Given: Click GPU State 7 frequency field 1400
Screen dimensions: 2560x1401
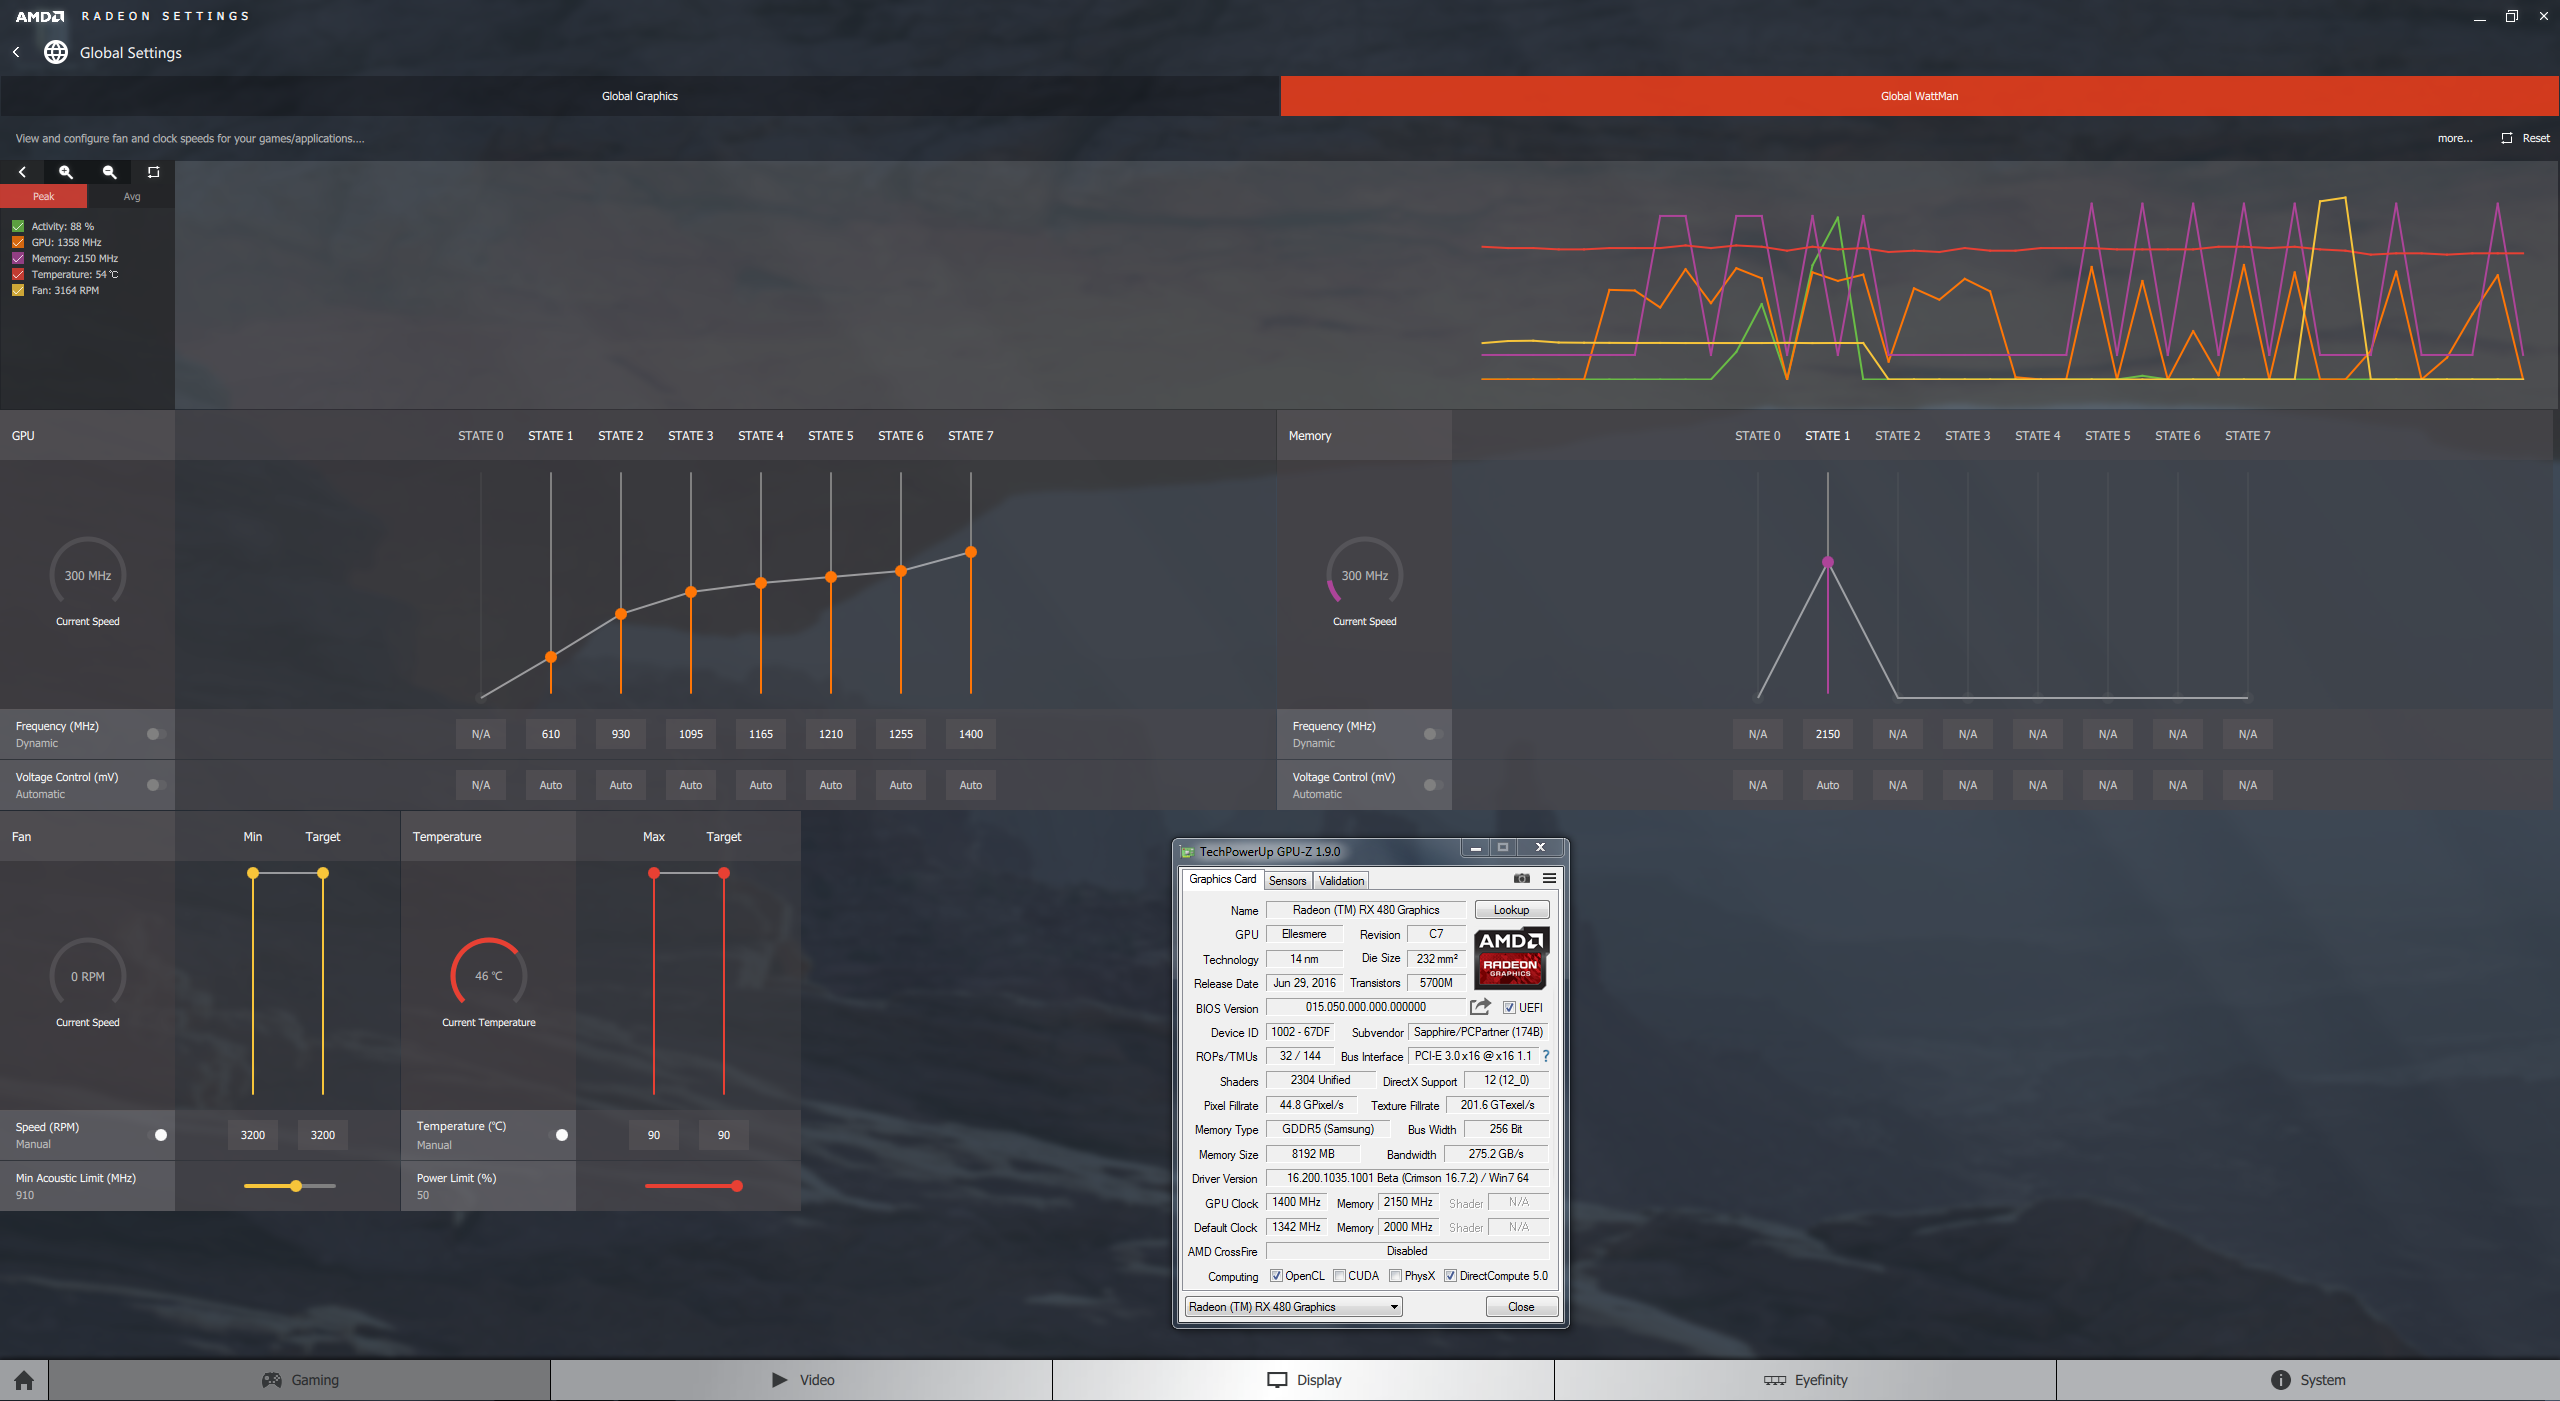Looking at the screenshot, I should [971, 734].
